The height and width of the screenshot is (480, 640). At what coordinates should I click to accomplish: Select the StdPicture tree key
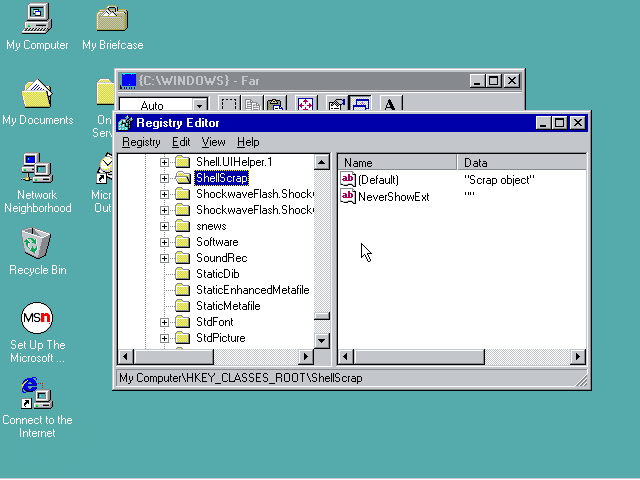(221, 338)
